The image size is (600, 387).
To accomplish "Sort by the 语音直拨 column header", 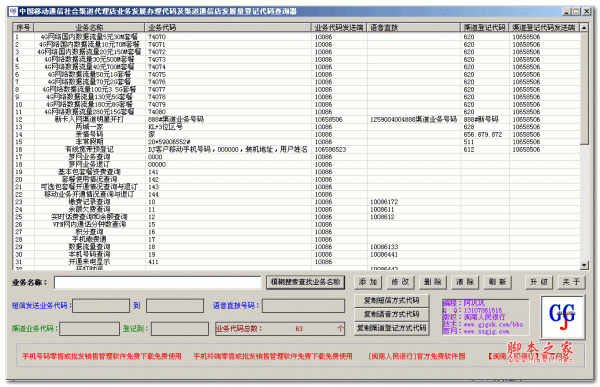I will pyautogui.click(x=414, y=28).
